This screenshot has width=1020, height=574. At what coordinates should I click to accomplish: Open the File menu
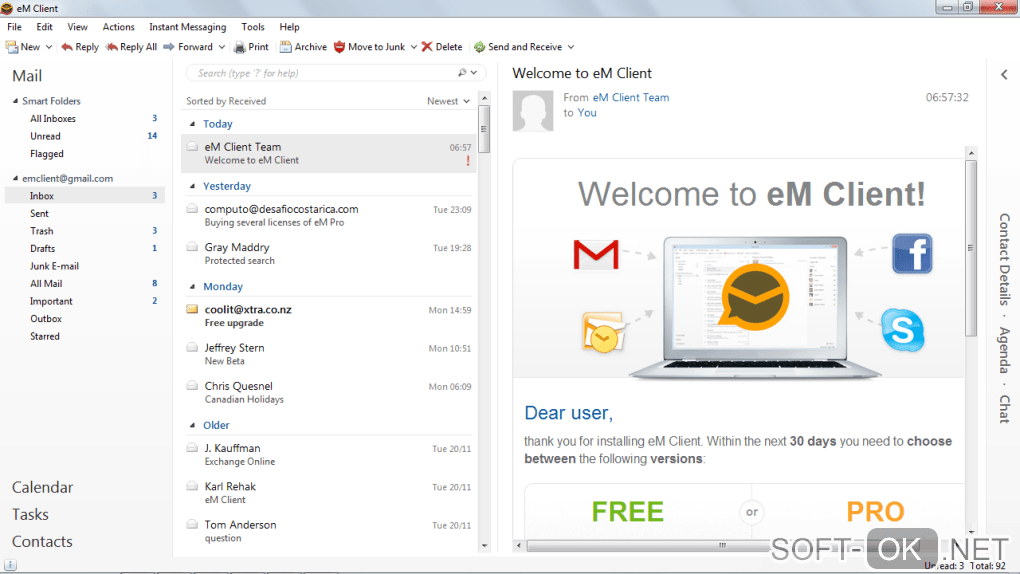14,27
